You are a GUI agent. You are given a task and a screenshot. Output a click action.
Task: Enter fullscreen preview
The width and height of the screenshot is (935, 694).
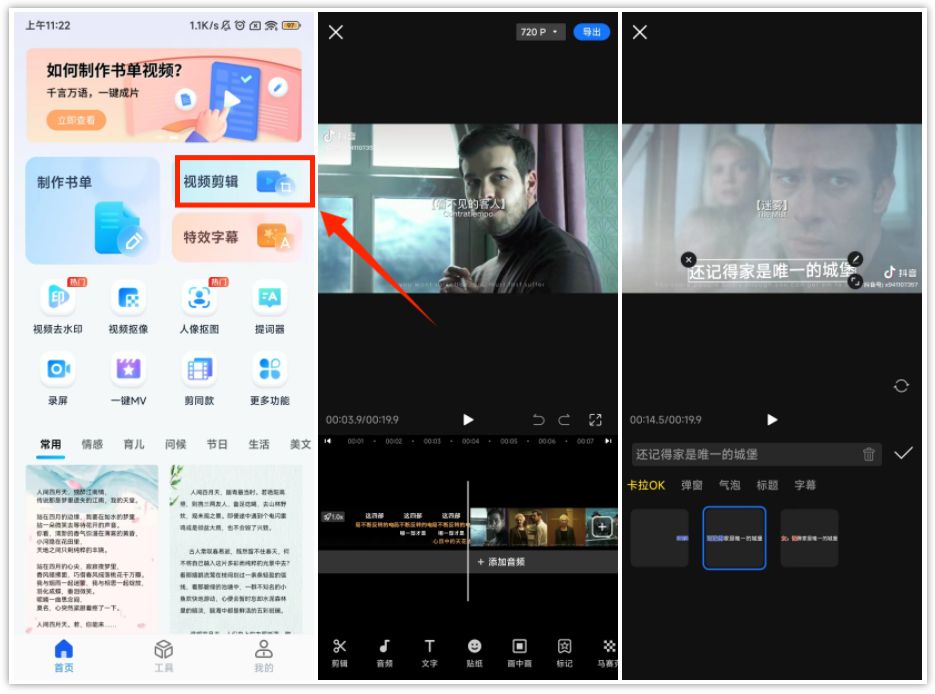click(595, 420)
